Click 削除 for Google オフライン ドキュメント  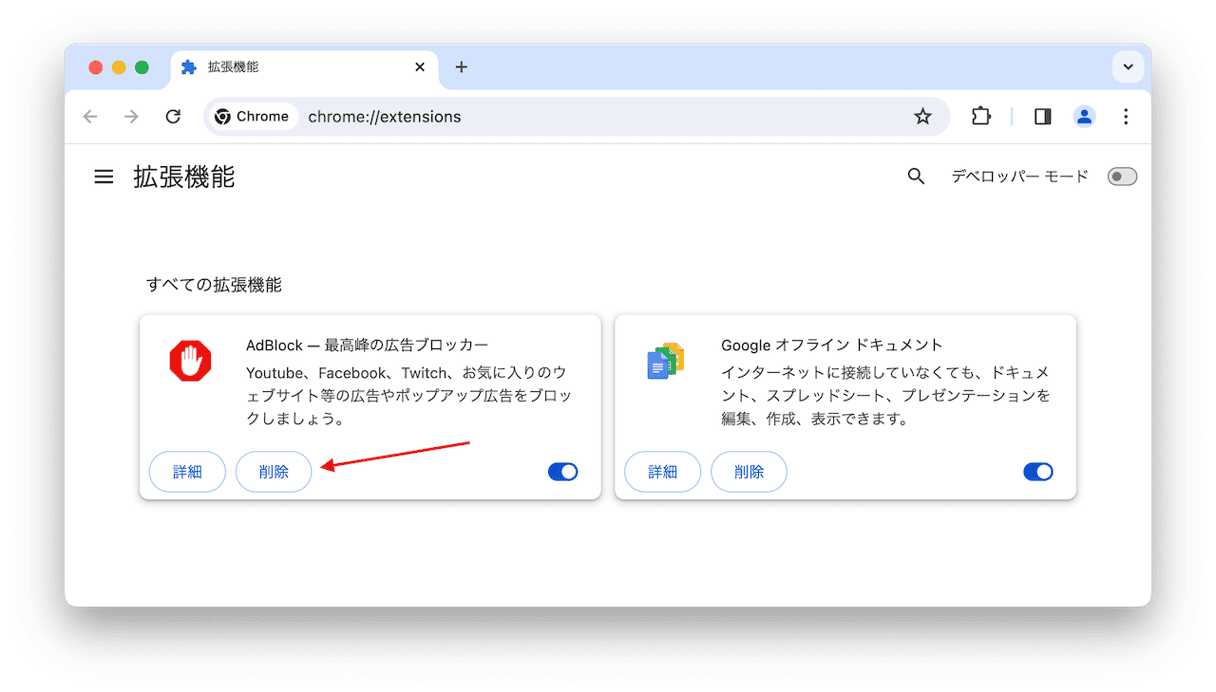coord(748,472)
